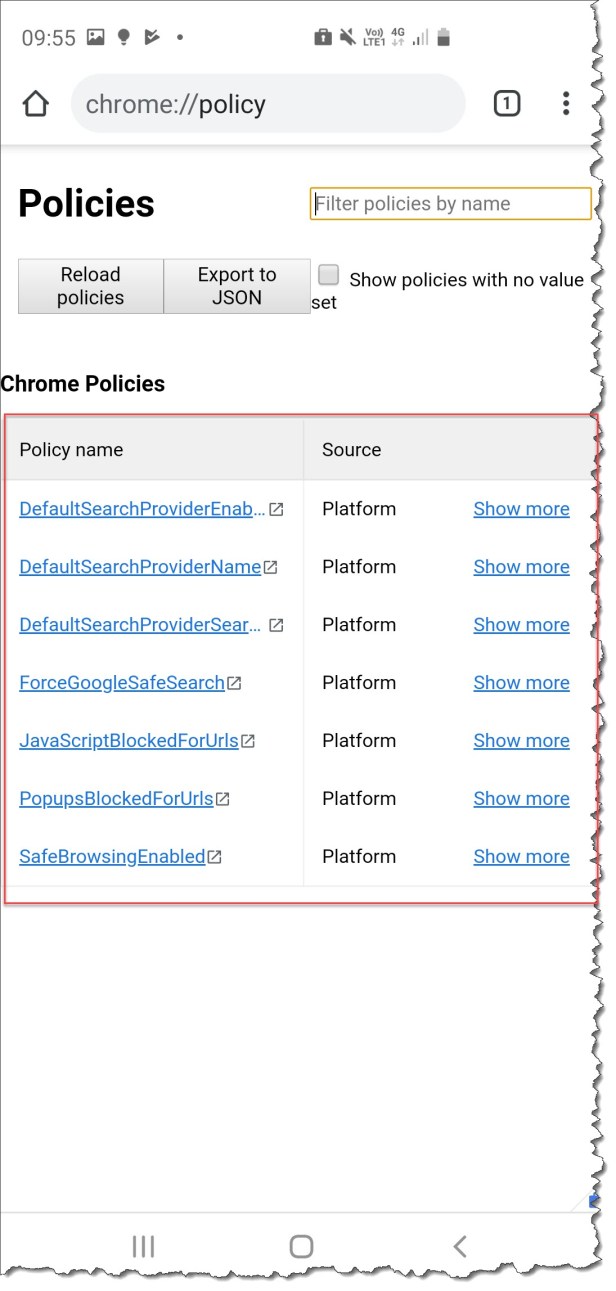Click the Filter policies by name field
Image resolution: width=616 pixels, height=1291 pixels.
450,203
